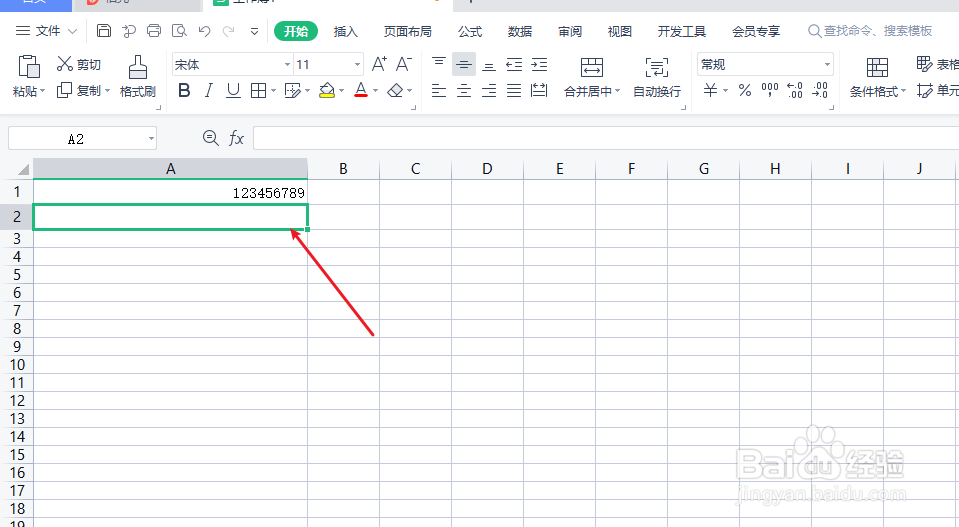Toggle middle vertical alignment
Viewport: 959px width, 527px height.
click(x=464, y=64)
